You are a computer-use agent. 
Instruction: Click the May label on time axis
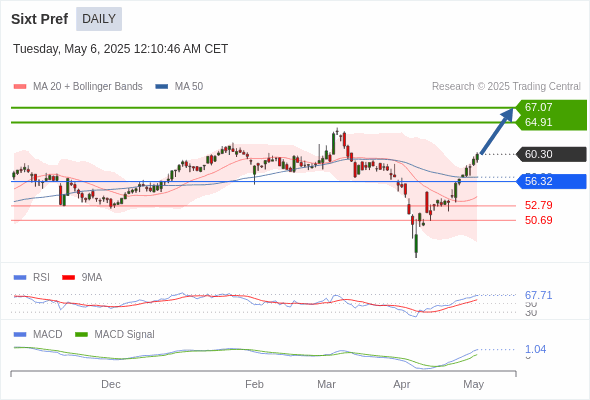[473, 384]
